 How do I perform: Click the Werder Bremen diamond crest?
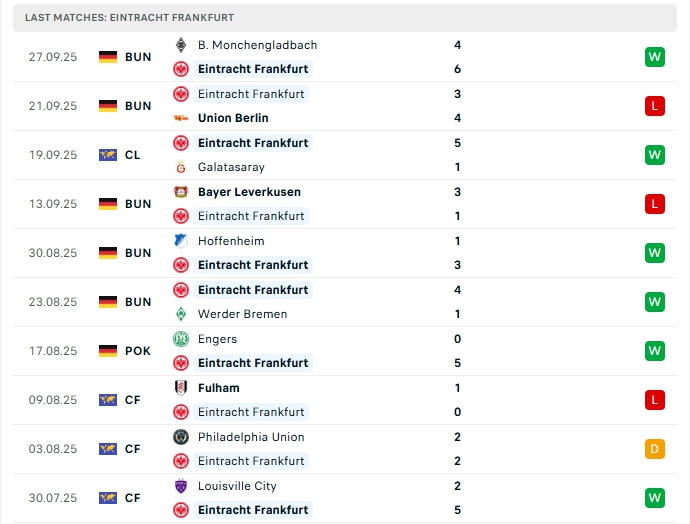point(181,314)
